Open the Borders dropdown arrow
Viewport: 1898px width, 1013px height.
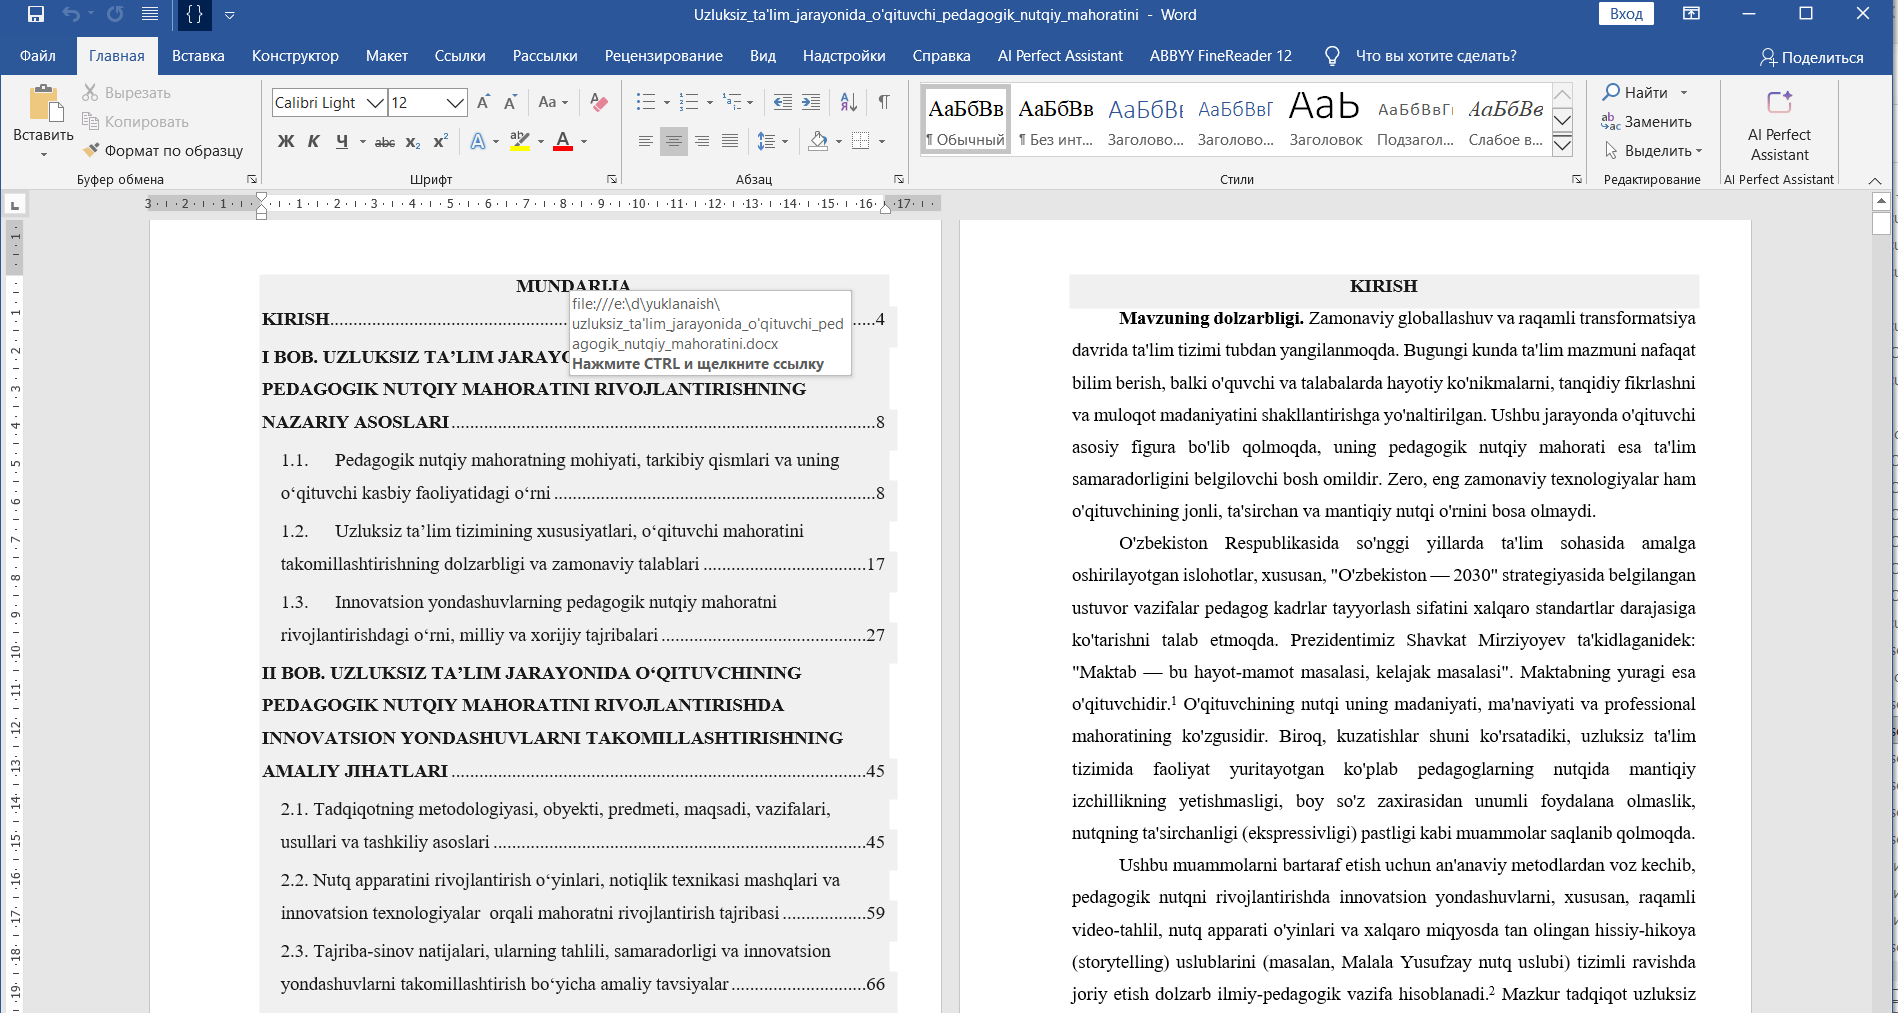(x=882, y=142)
